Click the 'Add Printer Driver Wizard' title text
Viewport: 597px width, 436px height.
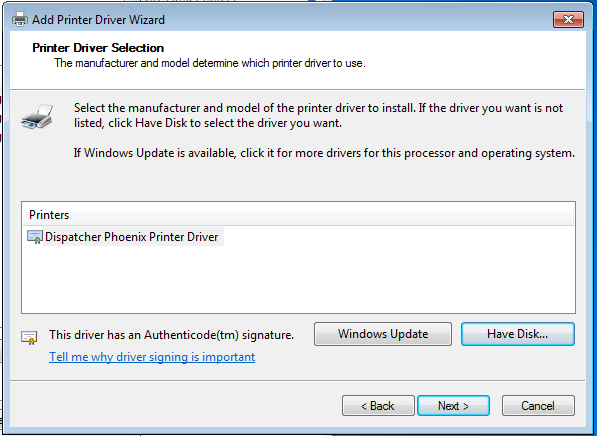(x=98, y=19)
